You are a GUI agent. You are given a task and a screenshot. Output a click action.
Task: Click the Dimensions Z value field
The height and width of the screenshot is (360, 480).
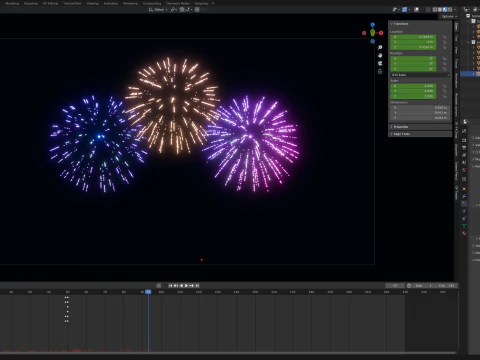point(419,118)
